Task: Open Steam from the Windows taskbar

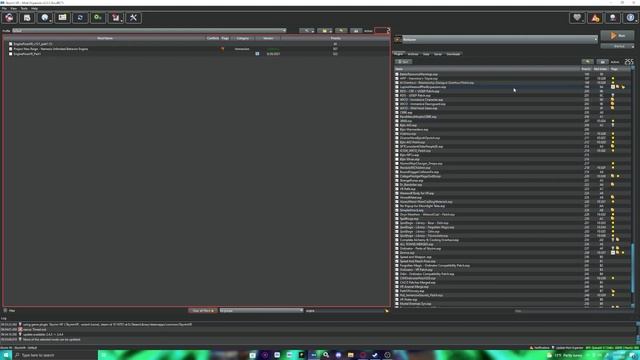Action: [x=375, y=355]
